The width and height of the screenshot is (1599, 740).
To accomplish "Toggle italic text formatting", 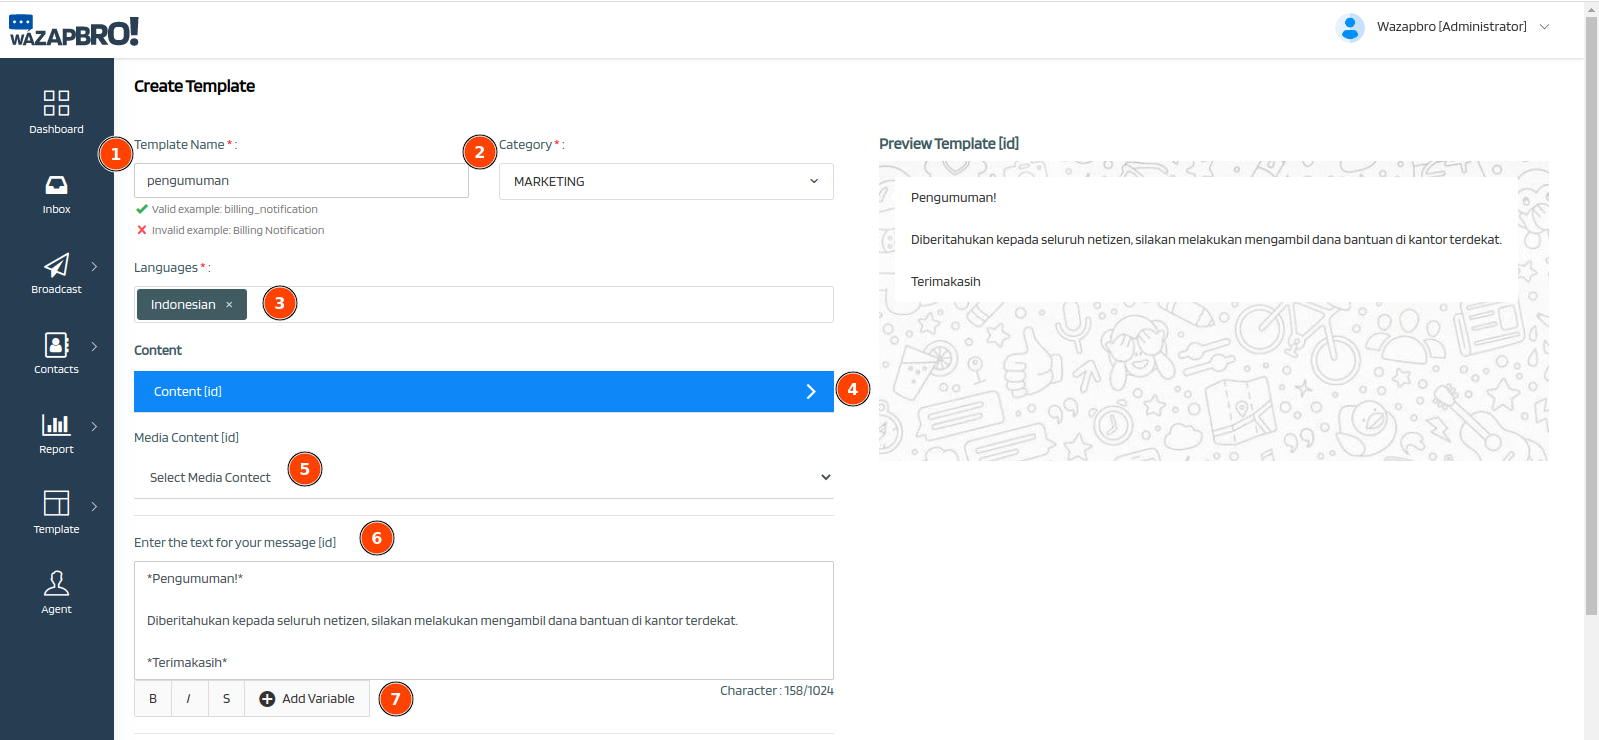I will [x=189, y=699].
